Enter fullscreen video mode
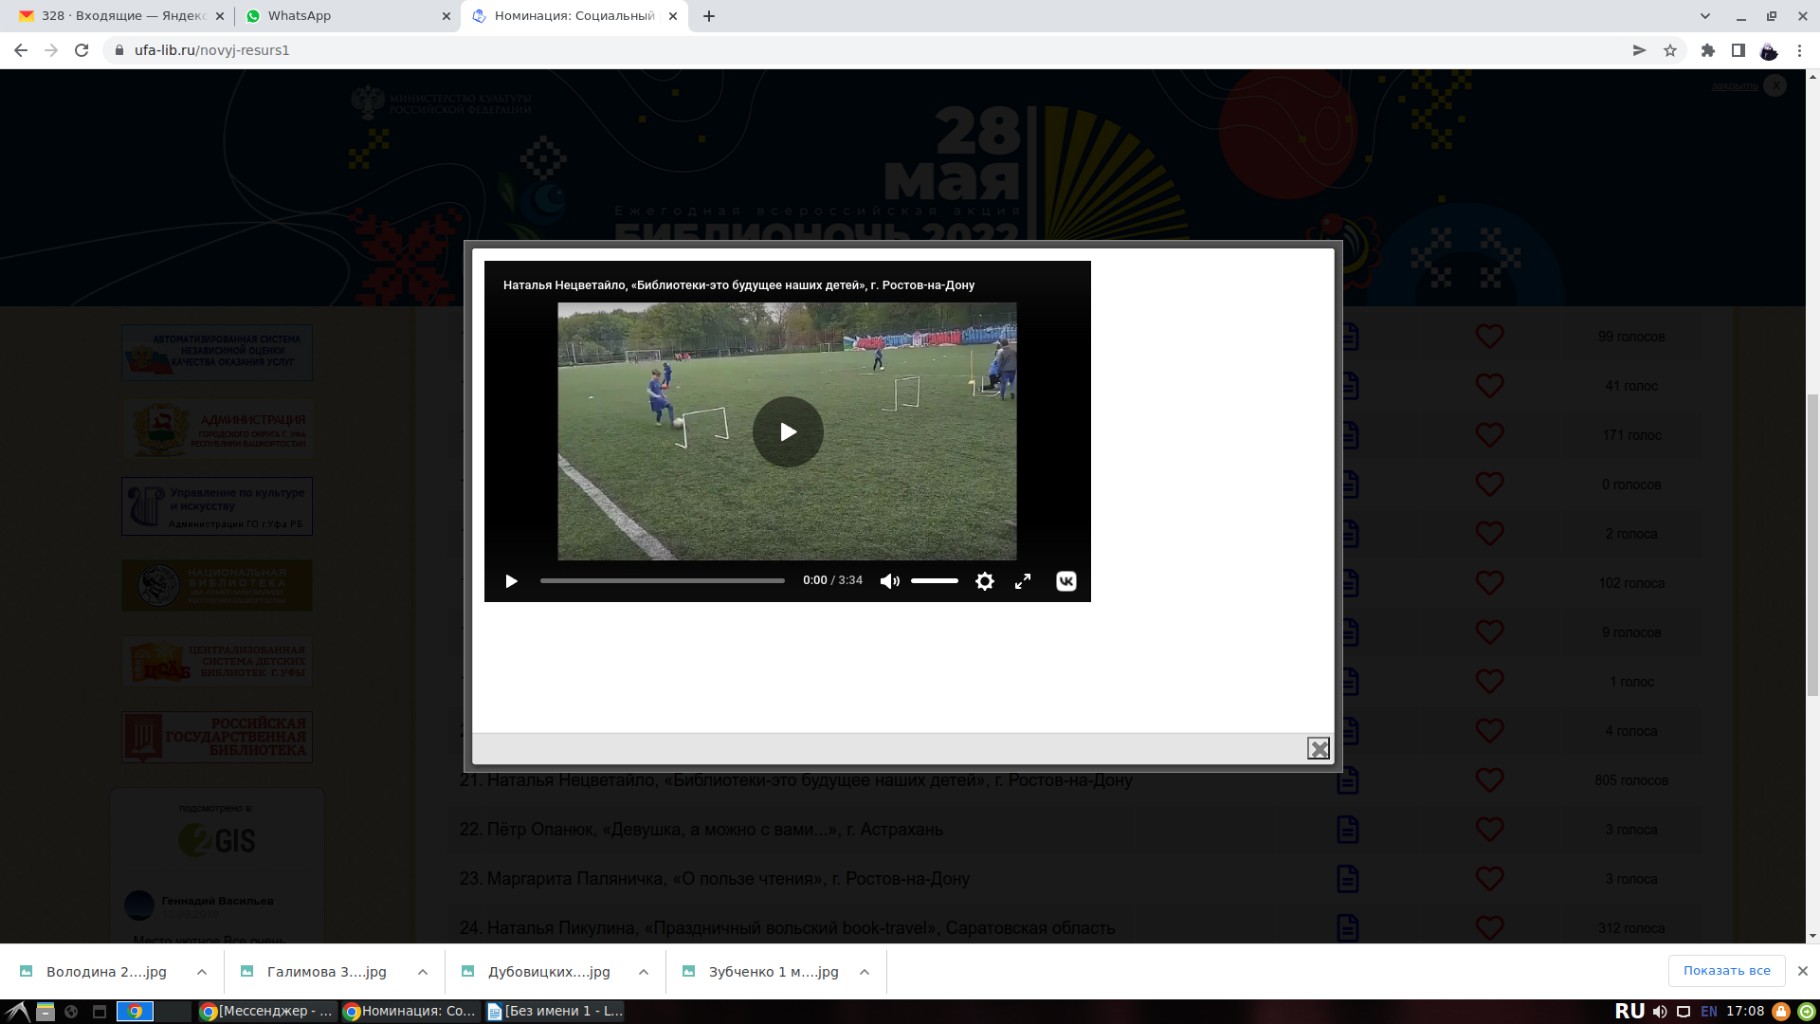The width and height of the screenshot is (1820, 1024). click(x=1022, y=581)
